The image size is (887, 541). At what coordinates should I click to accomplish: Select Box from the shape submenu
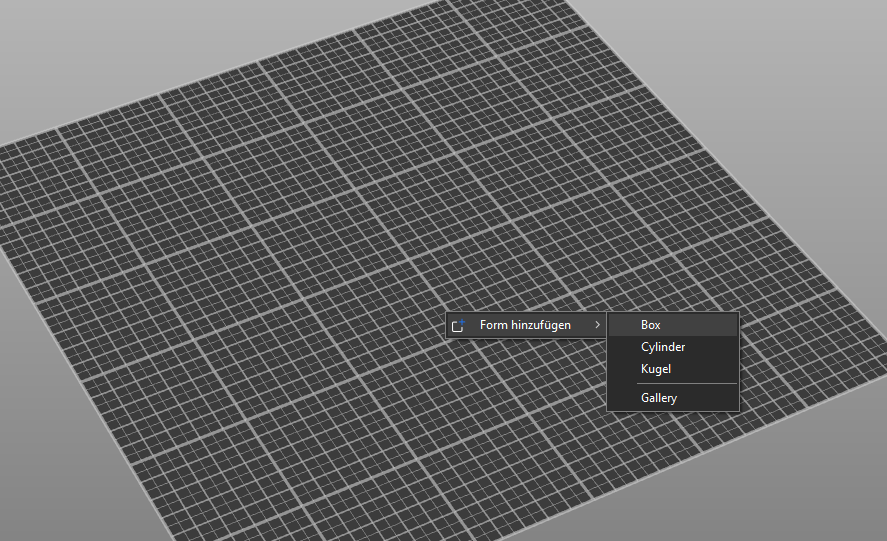point(673,325)
